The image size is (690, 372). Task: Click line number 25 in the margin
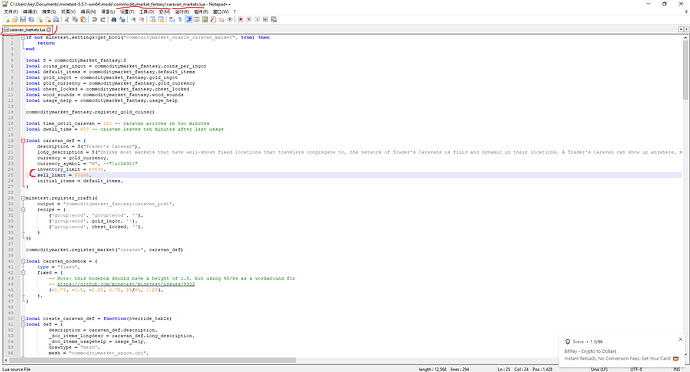tap(11, 175)
